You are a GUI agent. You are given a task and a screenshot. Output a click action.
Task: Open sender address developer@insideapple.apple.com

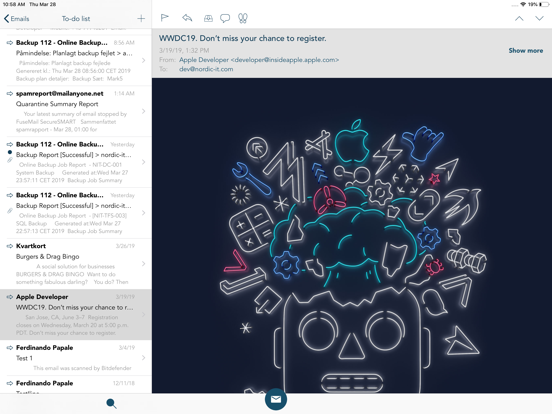[x=259, y=60]
